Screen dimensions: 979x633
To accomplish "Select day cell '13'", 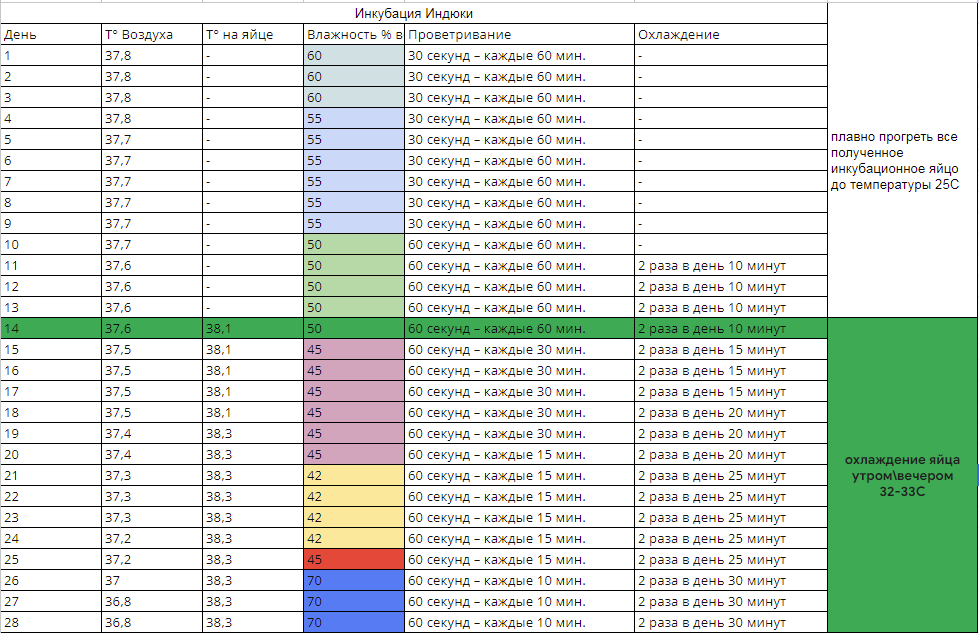I will 51,308.
